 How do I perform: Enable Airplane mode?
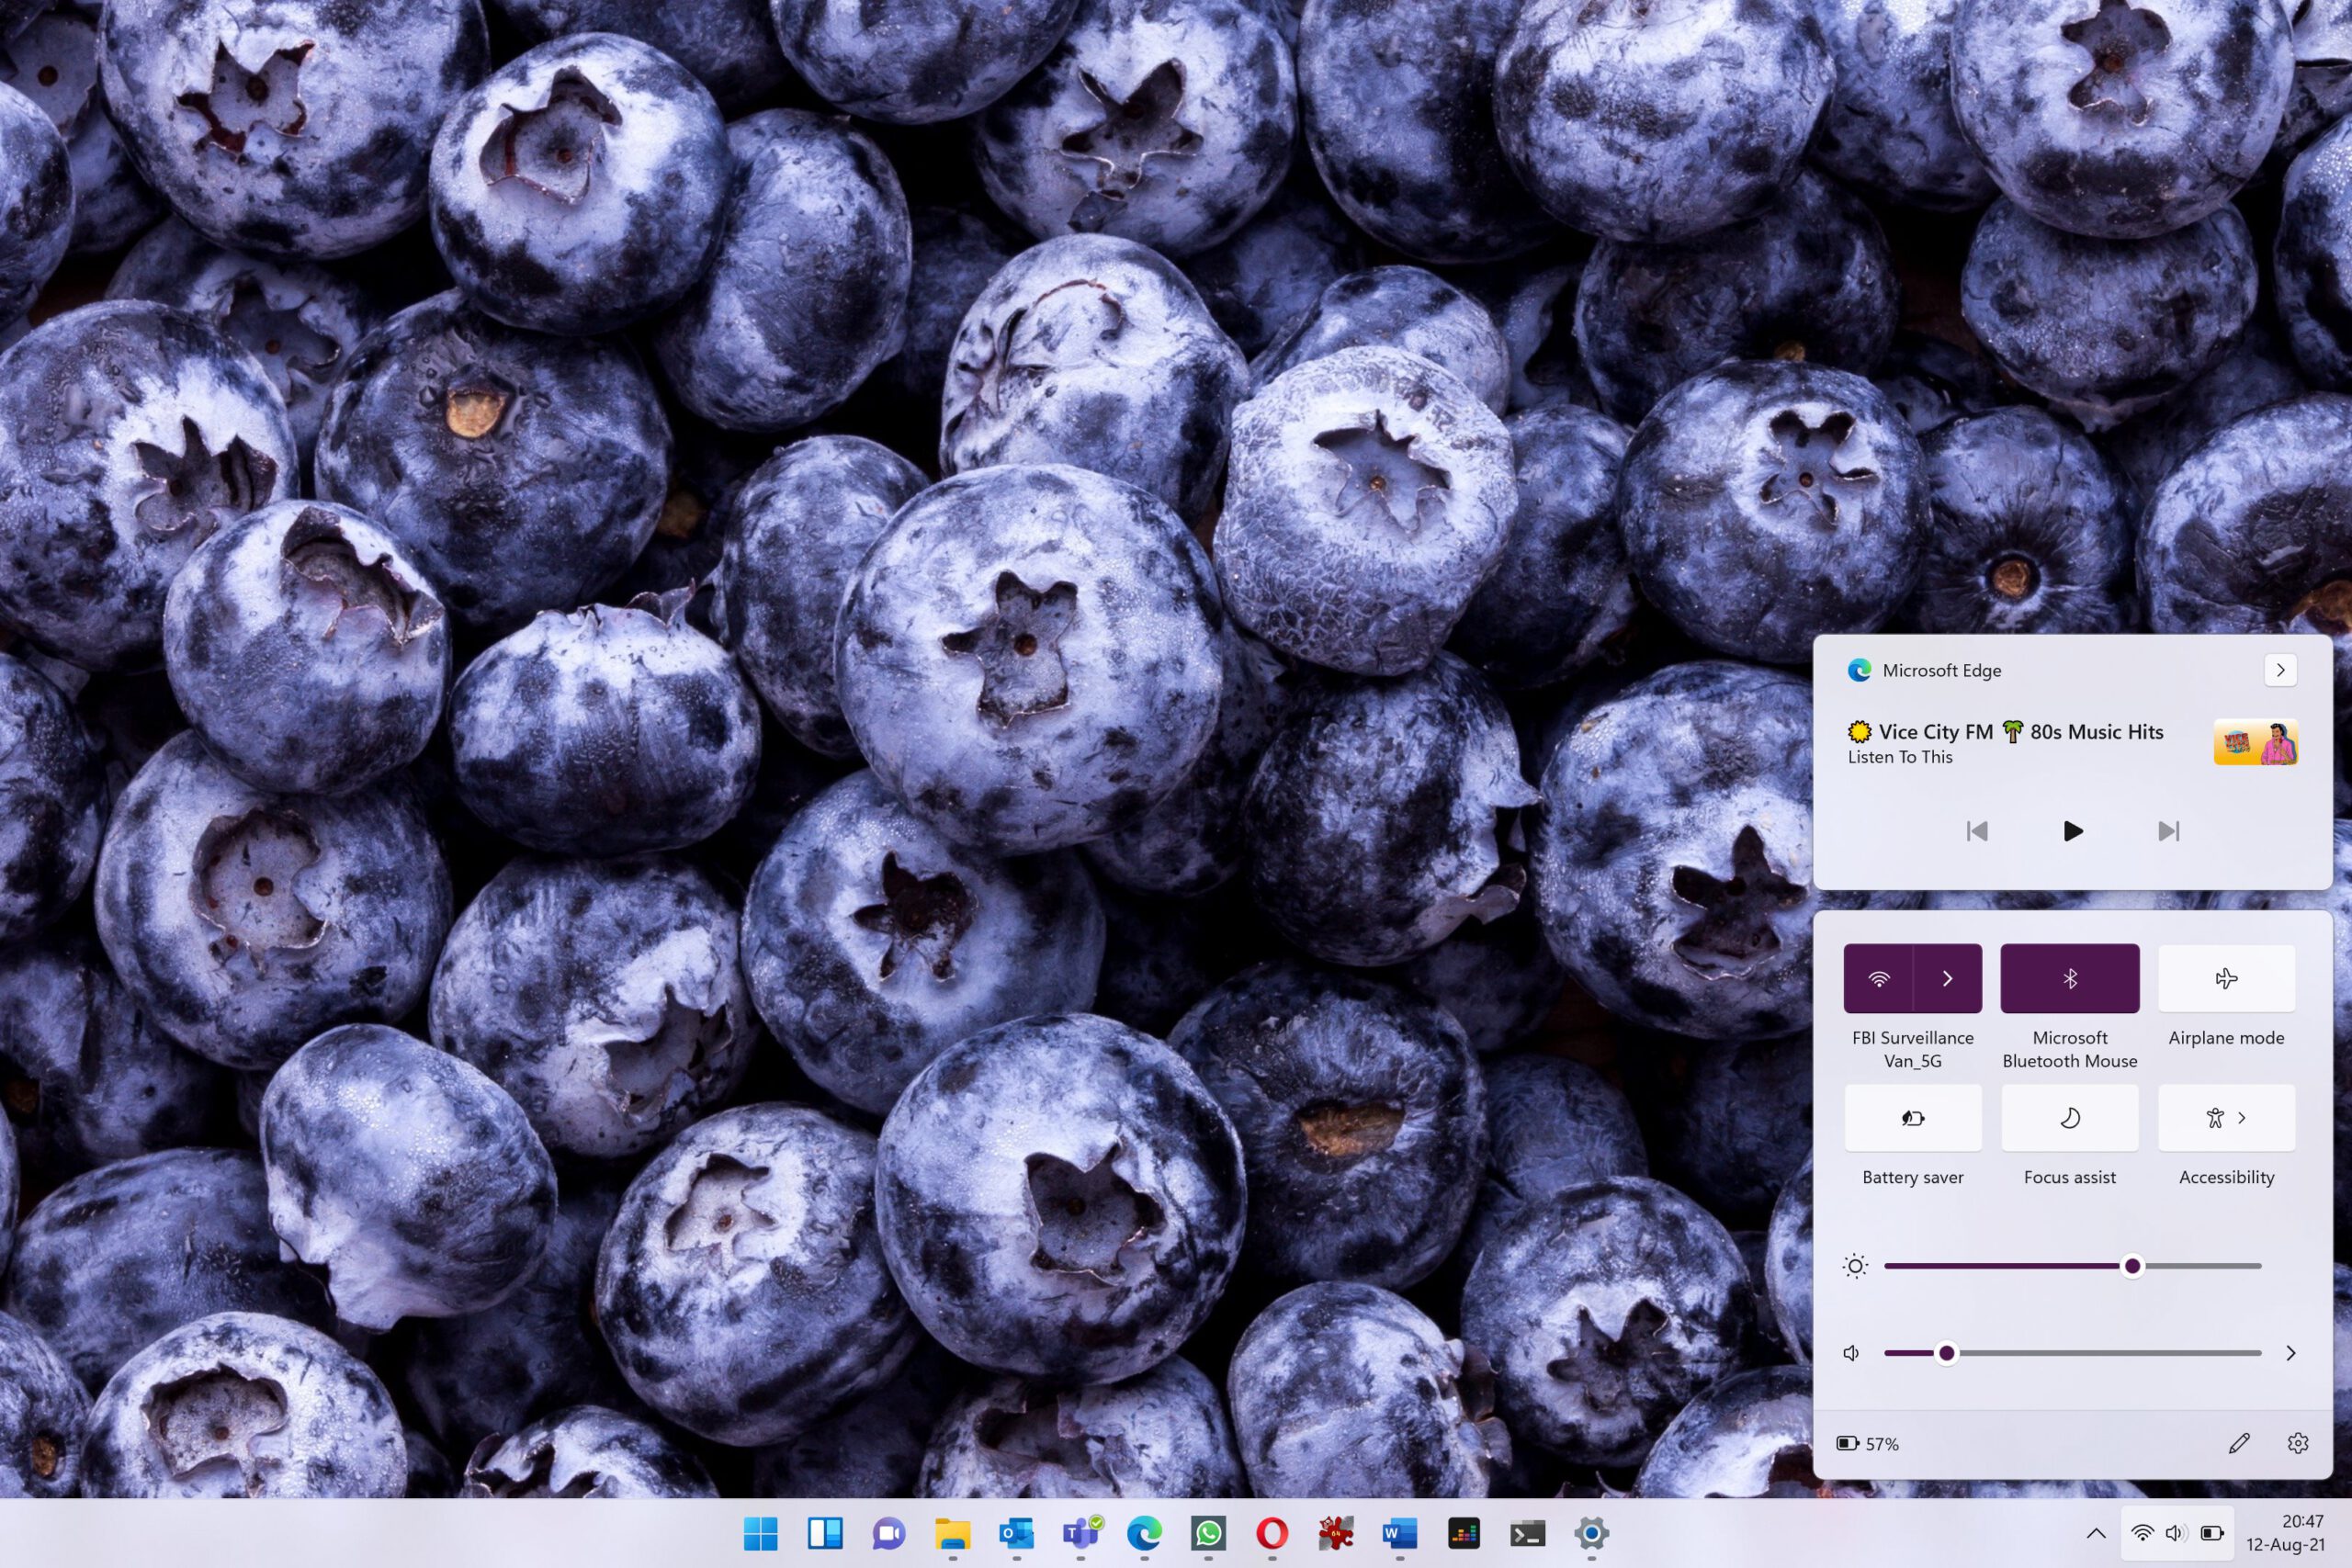point(2226,978)
